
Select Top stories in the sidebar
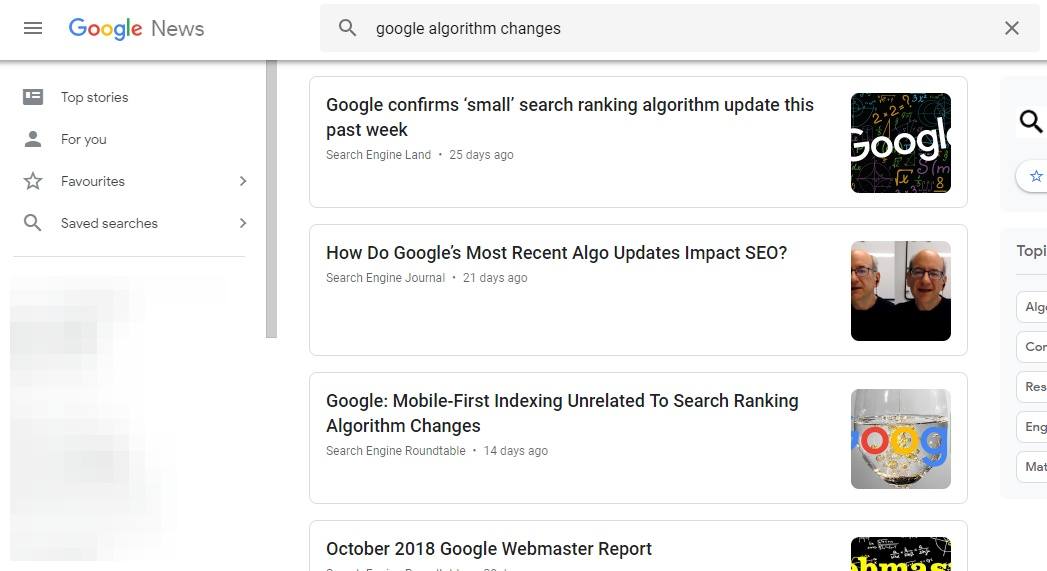94,97
